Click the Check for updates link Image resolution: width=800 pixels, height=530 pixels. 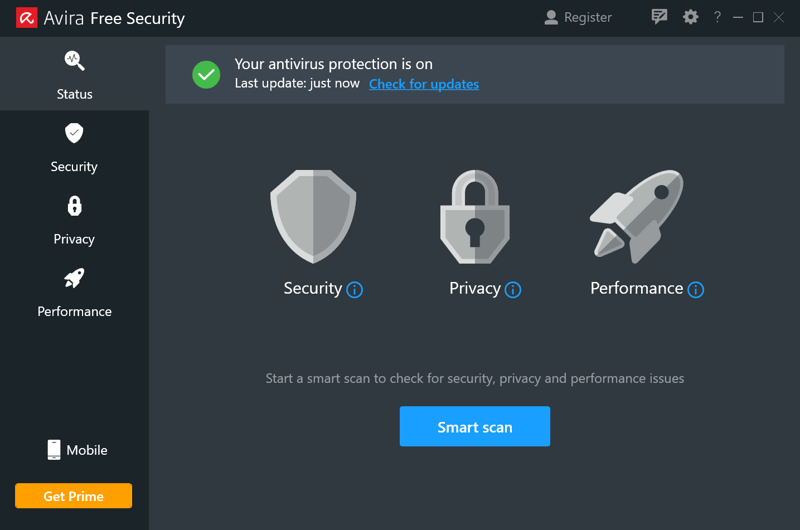pyautogui.click(x=423, y=84)
